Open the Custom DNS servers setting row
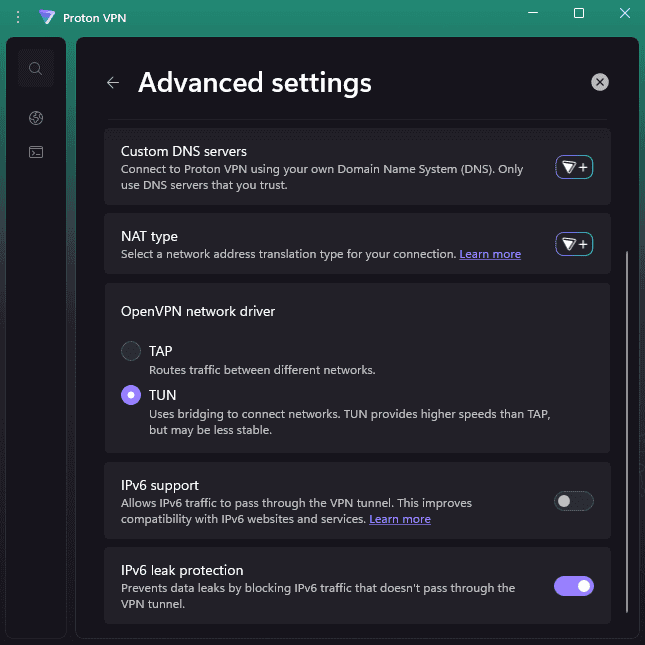The image size is (645, 645). 330,167
